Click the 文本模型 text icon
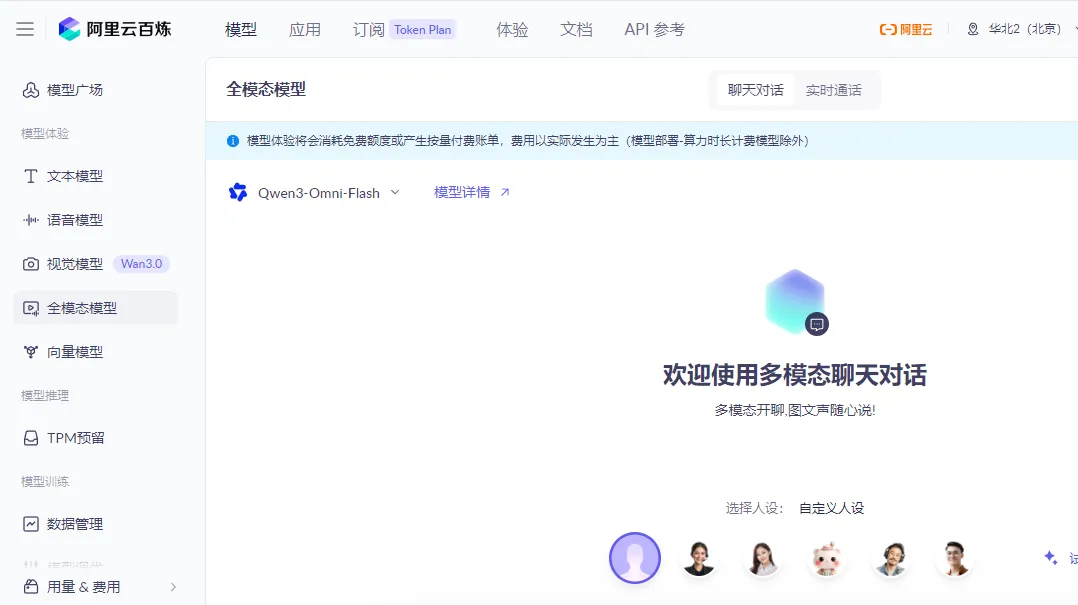The width and height of the screenshot is (1078, 605). [31, 177]
